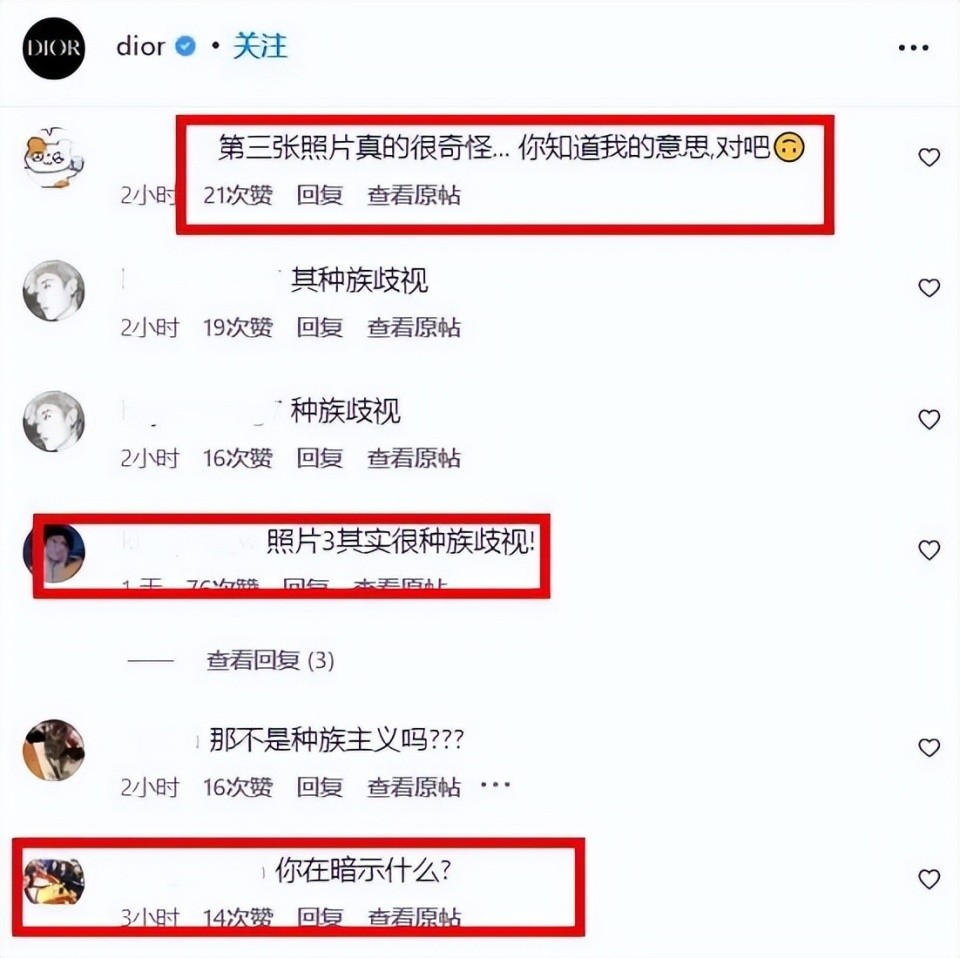Image resolution: width=960 pixels, height=958 pixels.
Task: Like the 照片3其实很种族歧视 comment
Action: tap(929, 550)
